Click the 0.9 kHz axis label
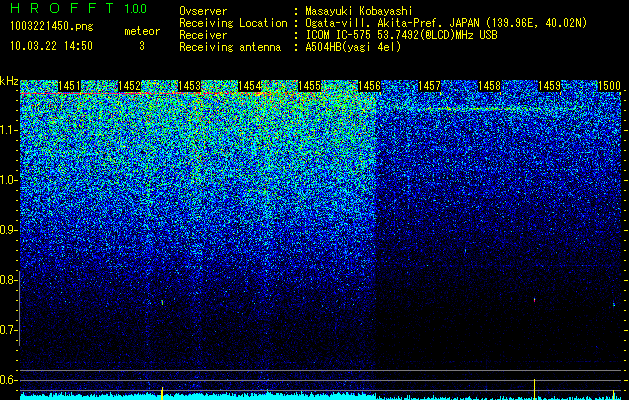 tap(8, 230)
